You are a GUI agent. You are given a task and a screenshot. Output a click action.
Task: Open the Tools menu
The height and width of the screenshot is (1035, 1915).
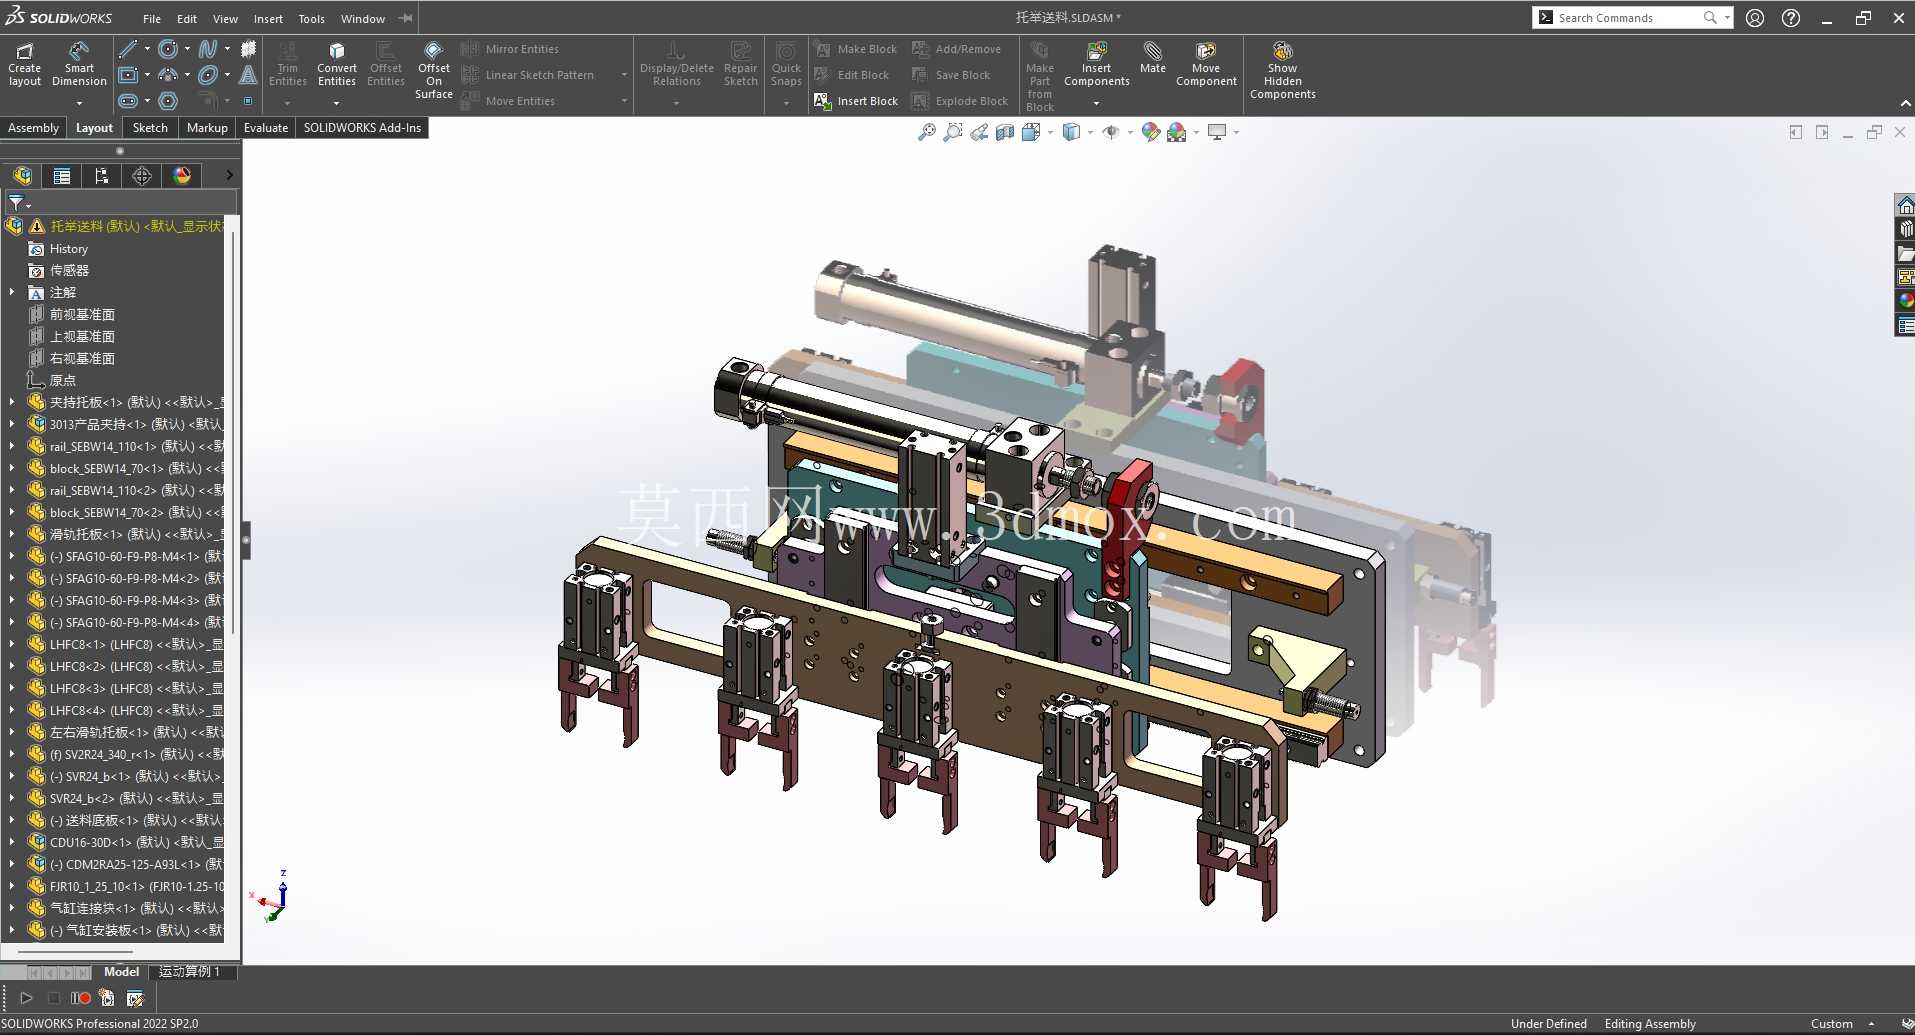tap(311, 19)
